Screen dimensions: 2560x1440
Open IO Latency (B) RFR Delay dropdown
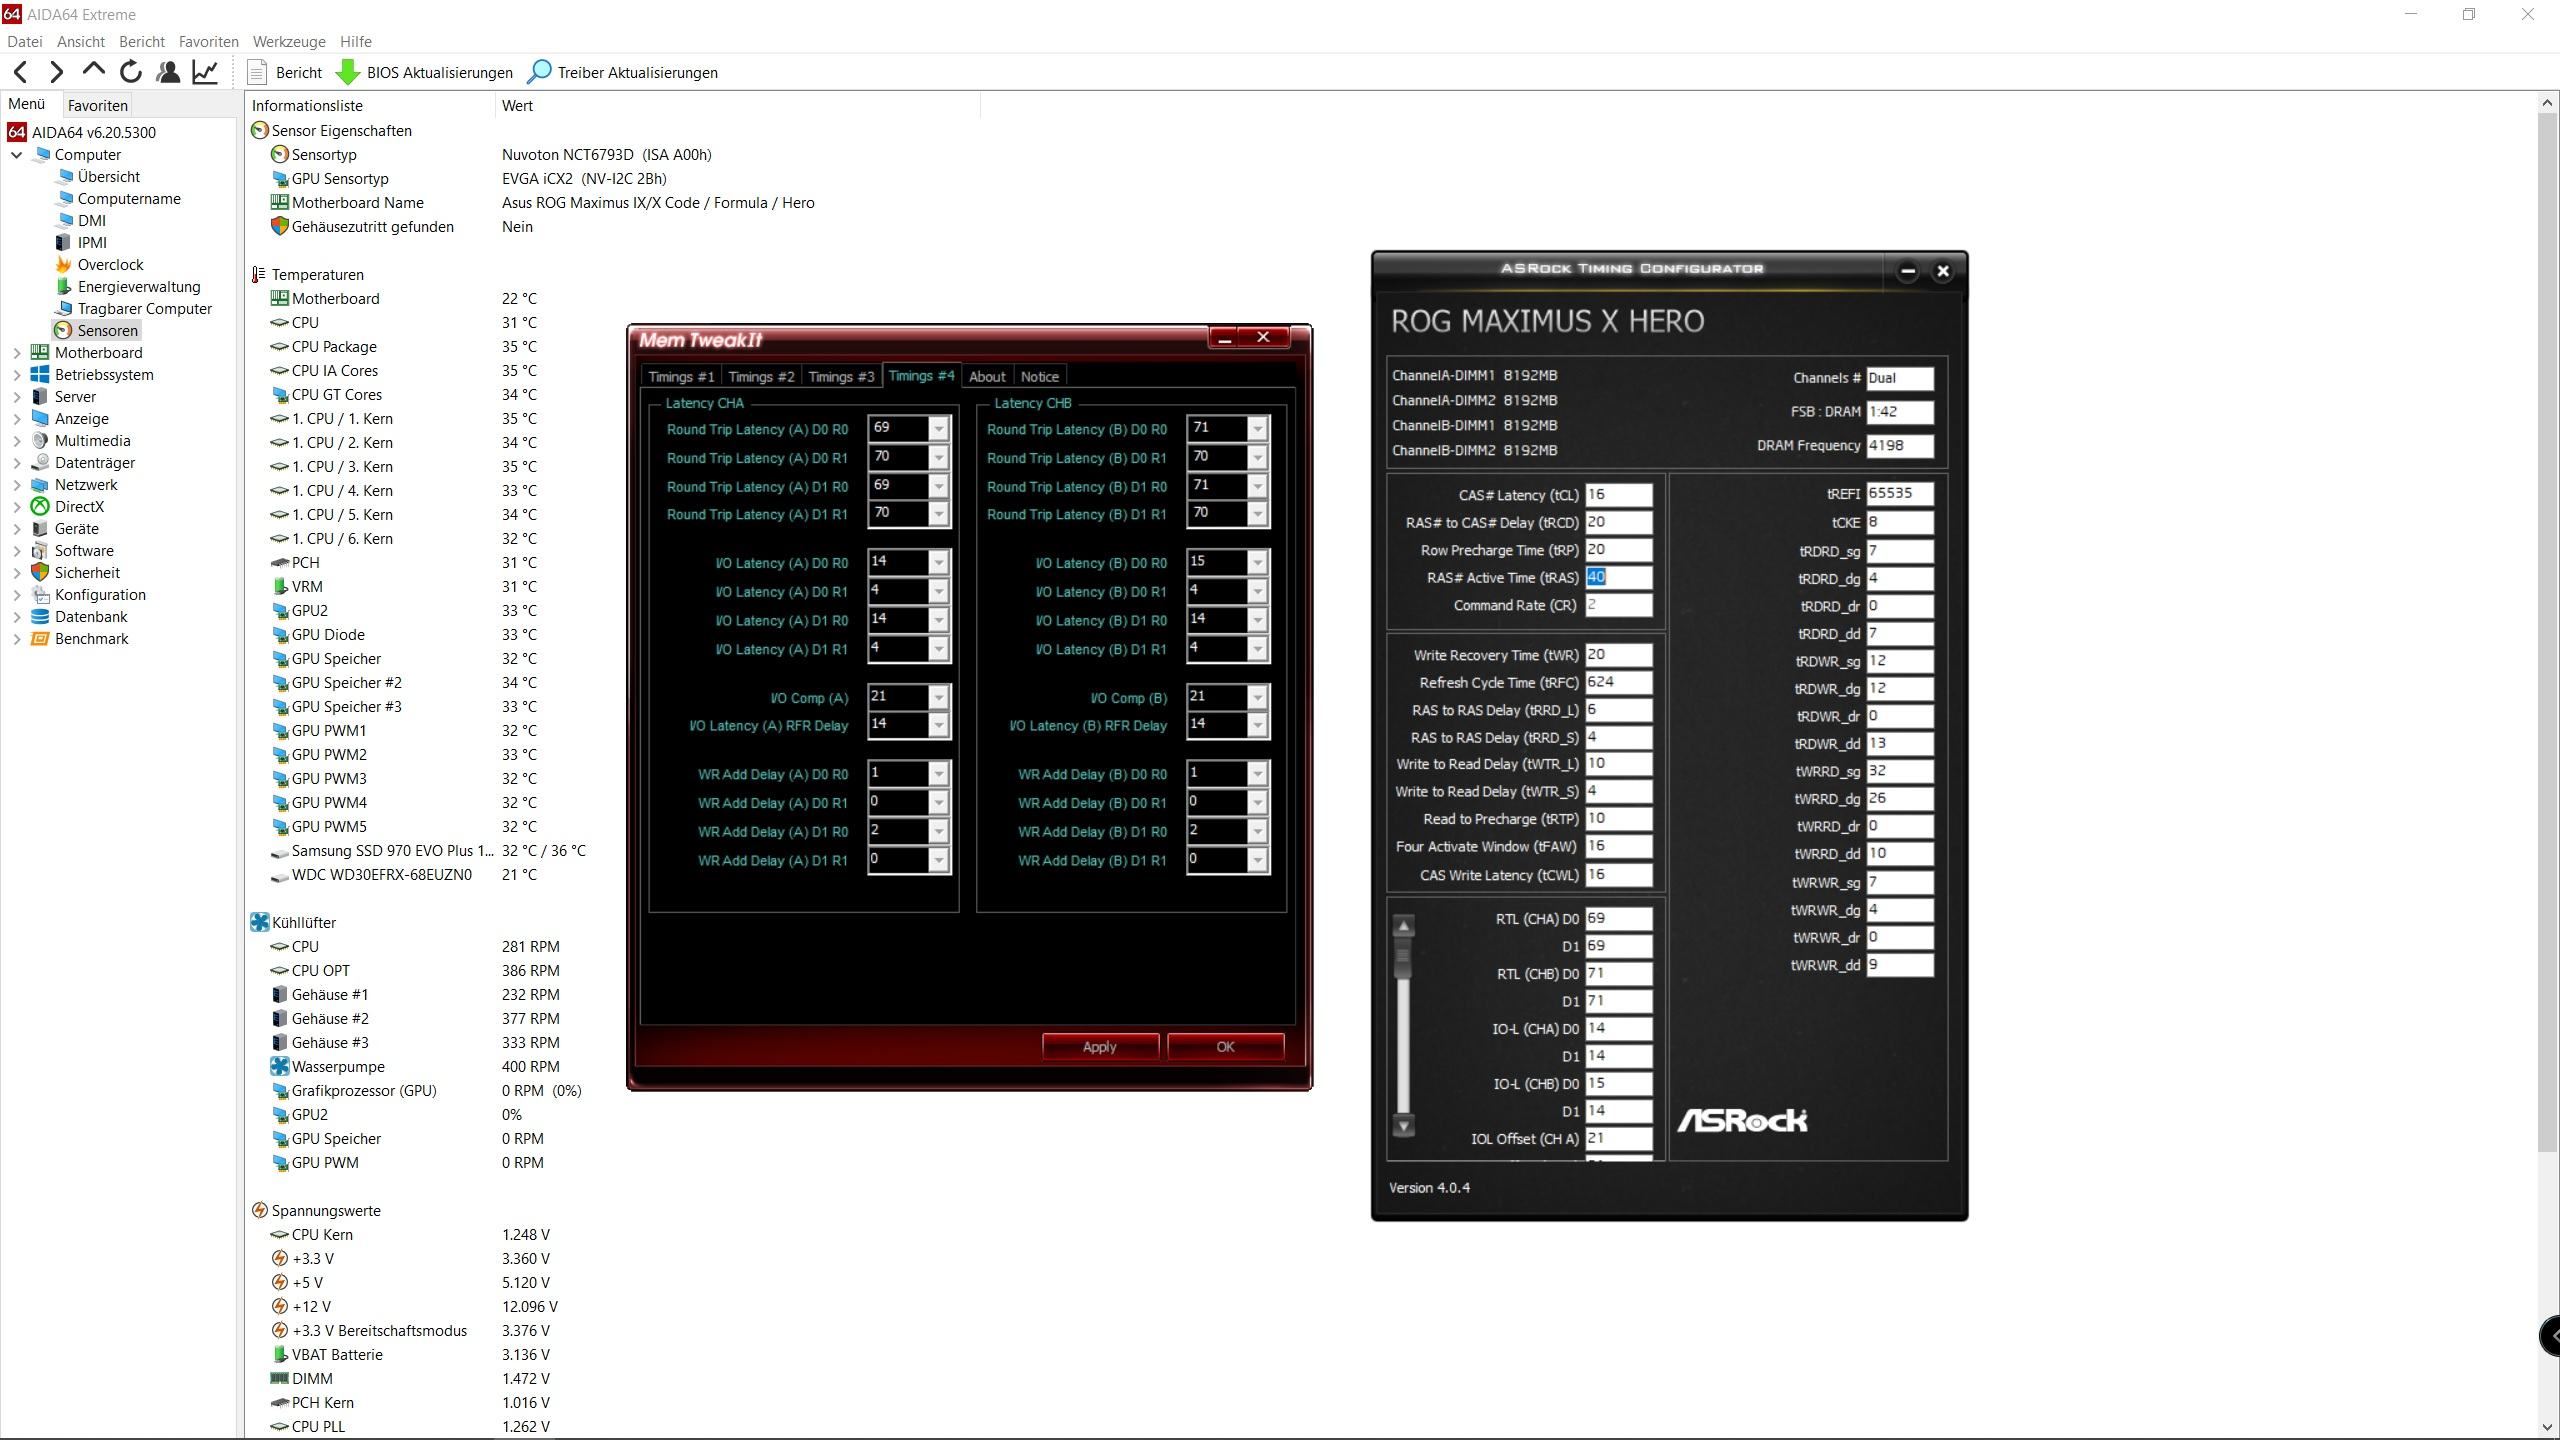tap(1257, 725)
